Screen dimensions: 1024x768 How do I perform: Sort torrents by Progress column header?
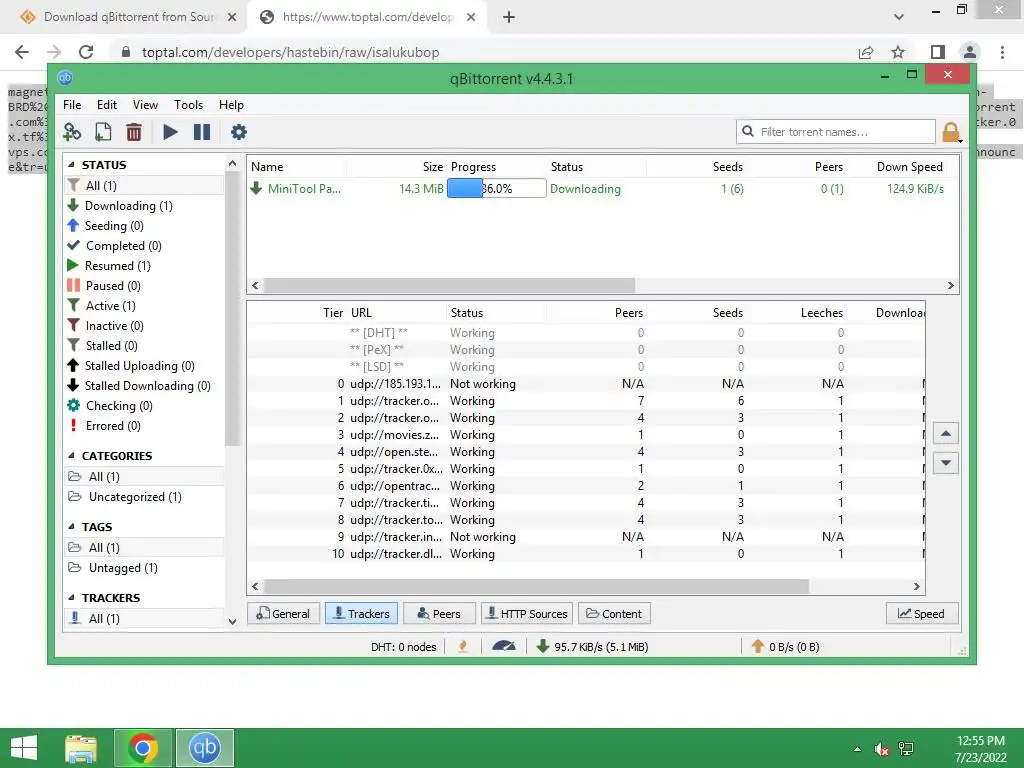point(496,167)
